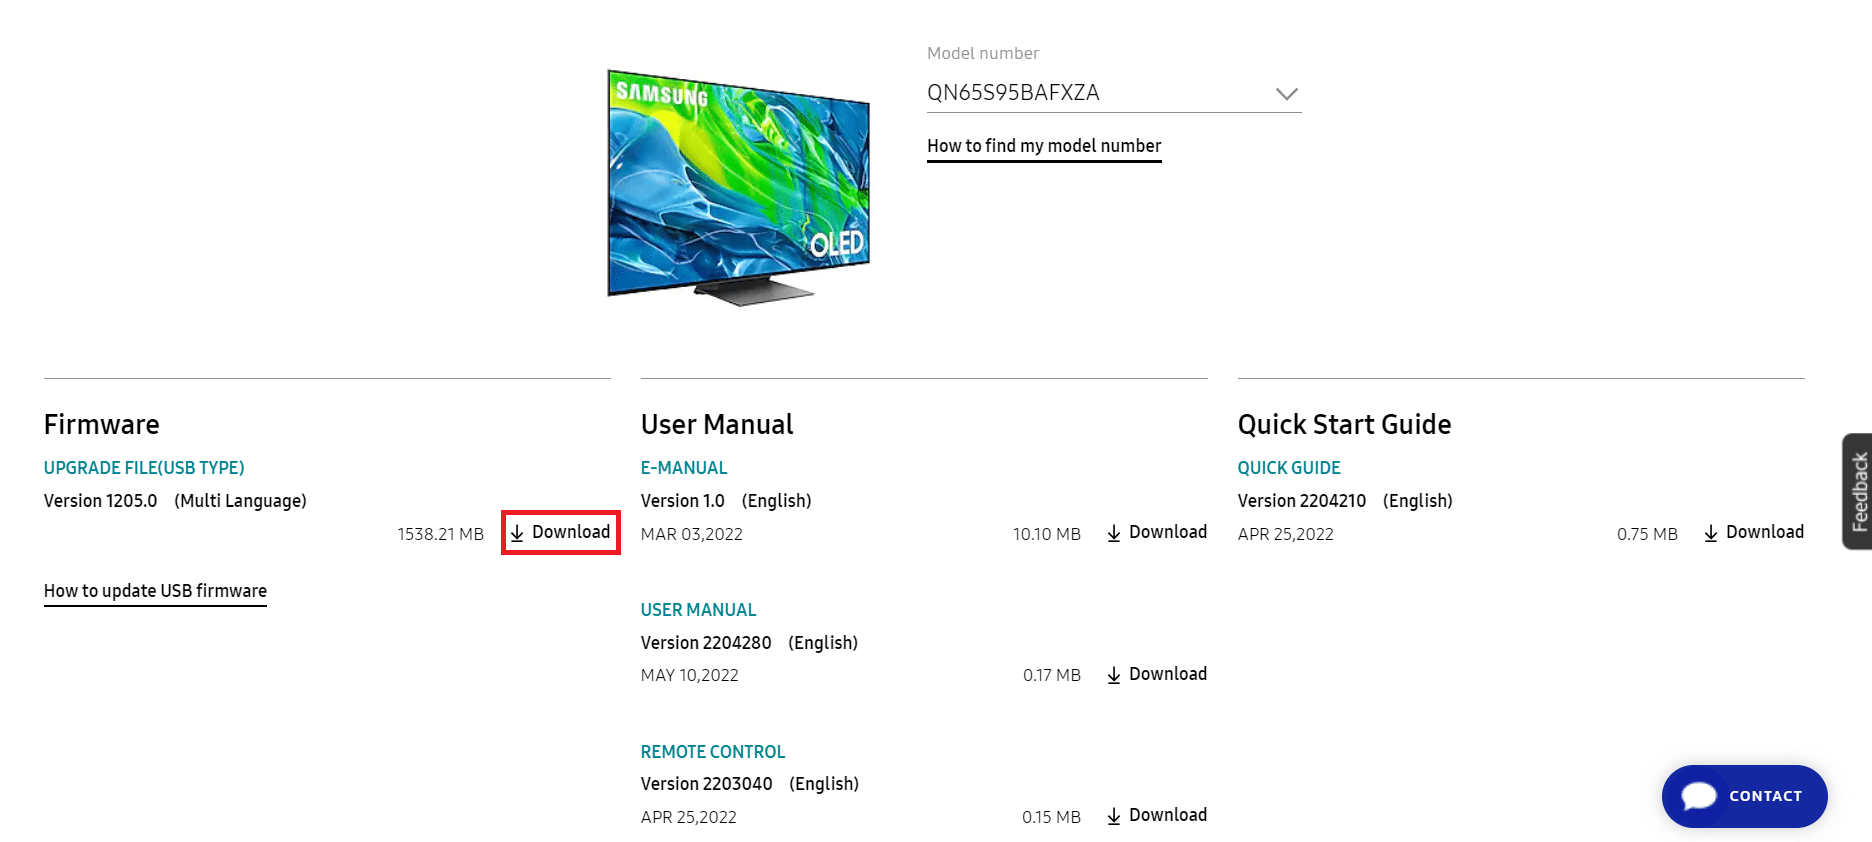Click the Quick Guide download arrow icon
The width and height of the screenshot is (1872, 842).
click(x=1710, y=533)
